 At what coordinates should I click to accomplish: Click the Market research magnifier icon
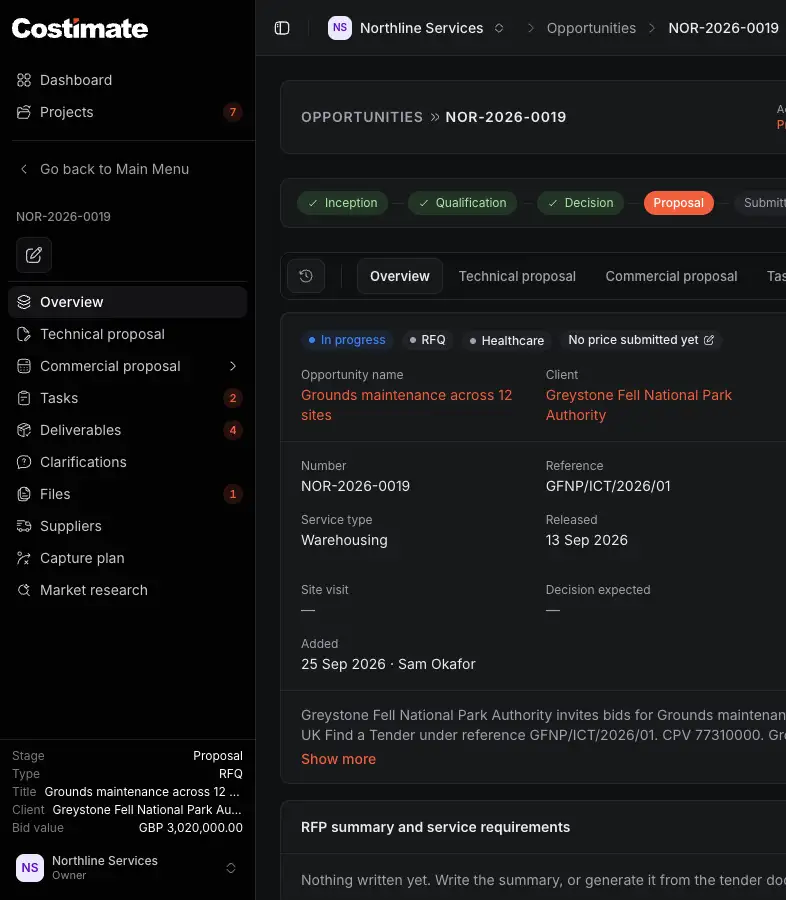tap(24, 590)
